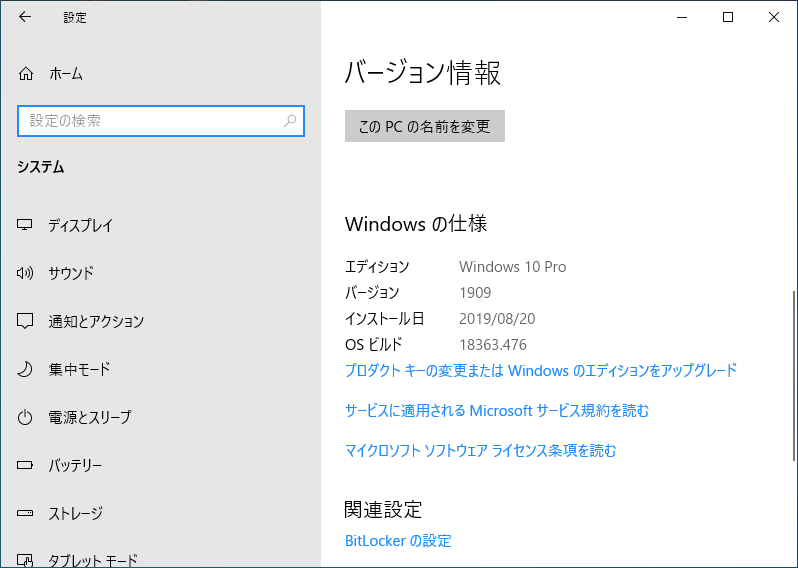Click the 通知とアクション speech bubble icon

click(24, 321)
